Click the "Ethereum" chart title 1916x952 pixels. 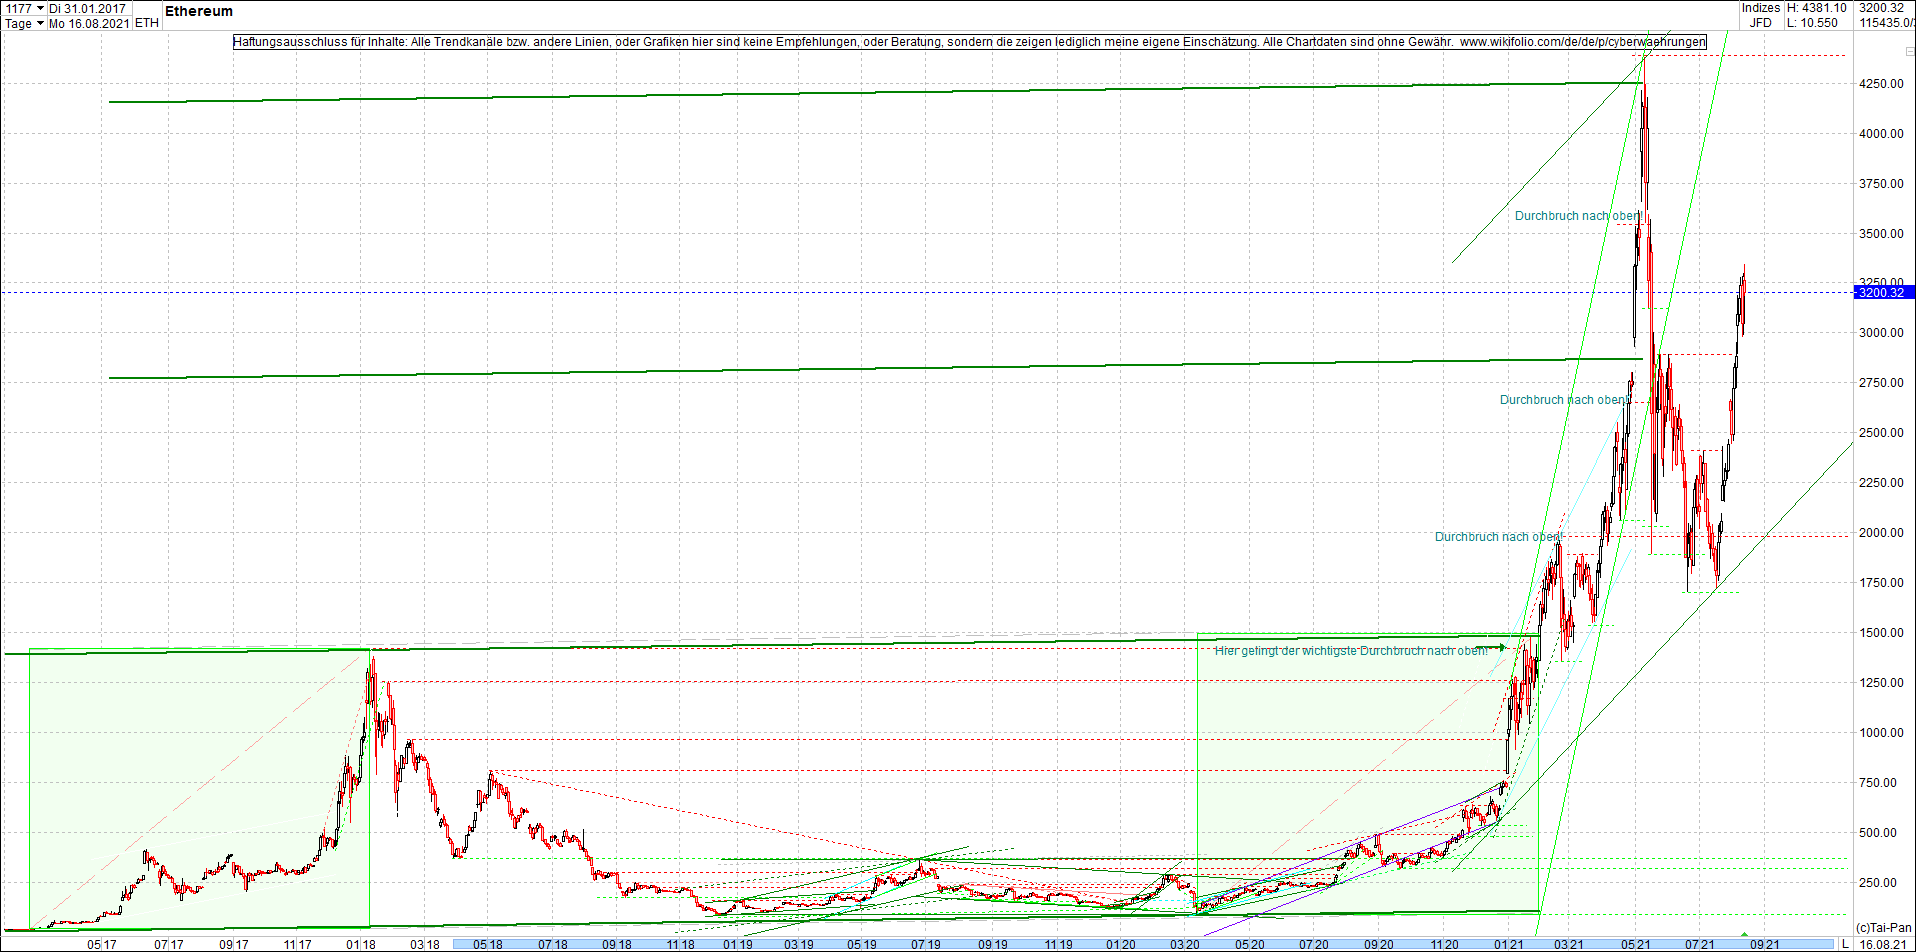click(198, 12)
